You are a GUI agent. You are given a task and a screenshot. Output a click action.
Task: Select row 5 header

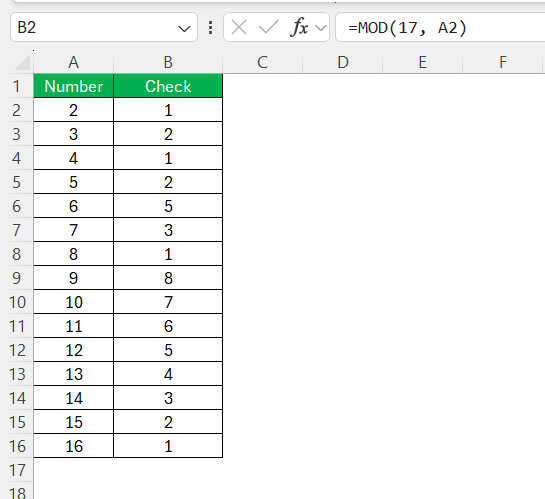(17, 182)
